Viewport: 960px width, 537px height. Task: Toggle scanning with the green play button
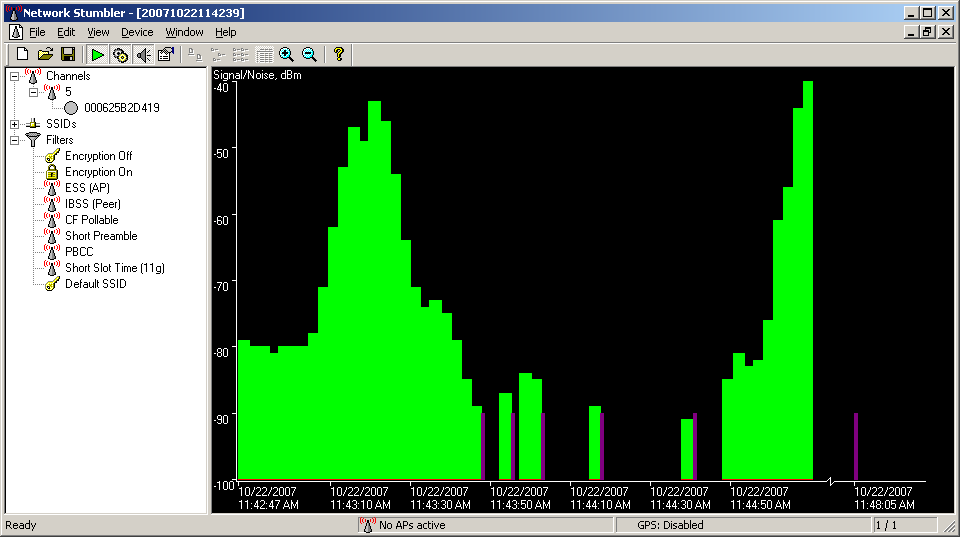click(x=97, y=54)
